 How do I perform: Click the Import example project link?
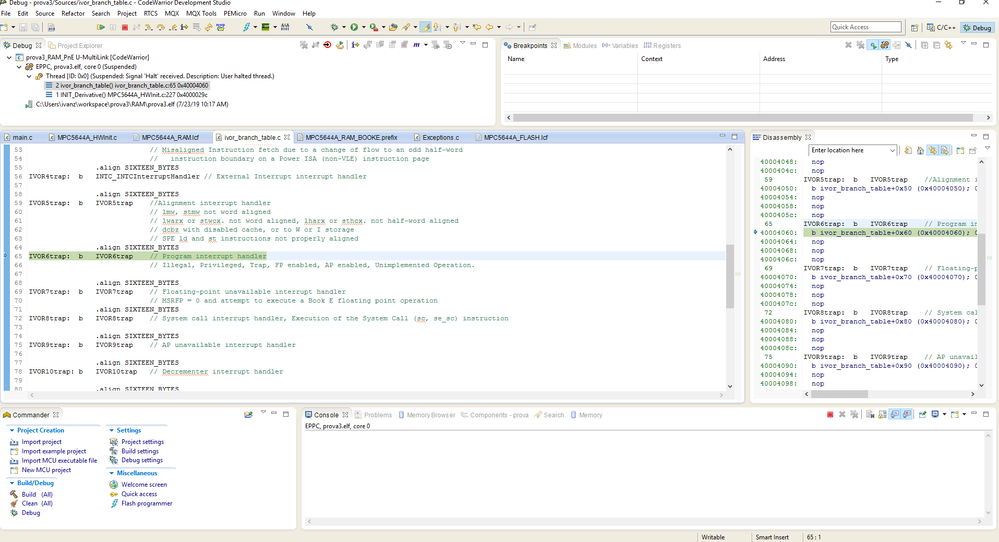pos(54,451)
